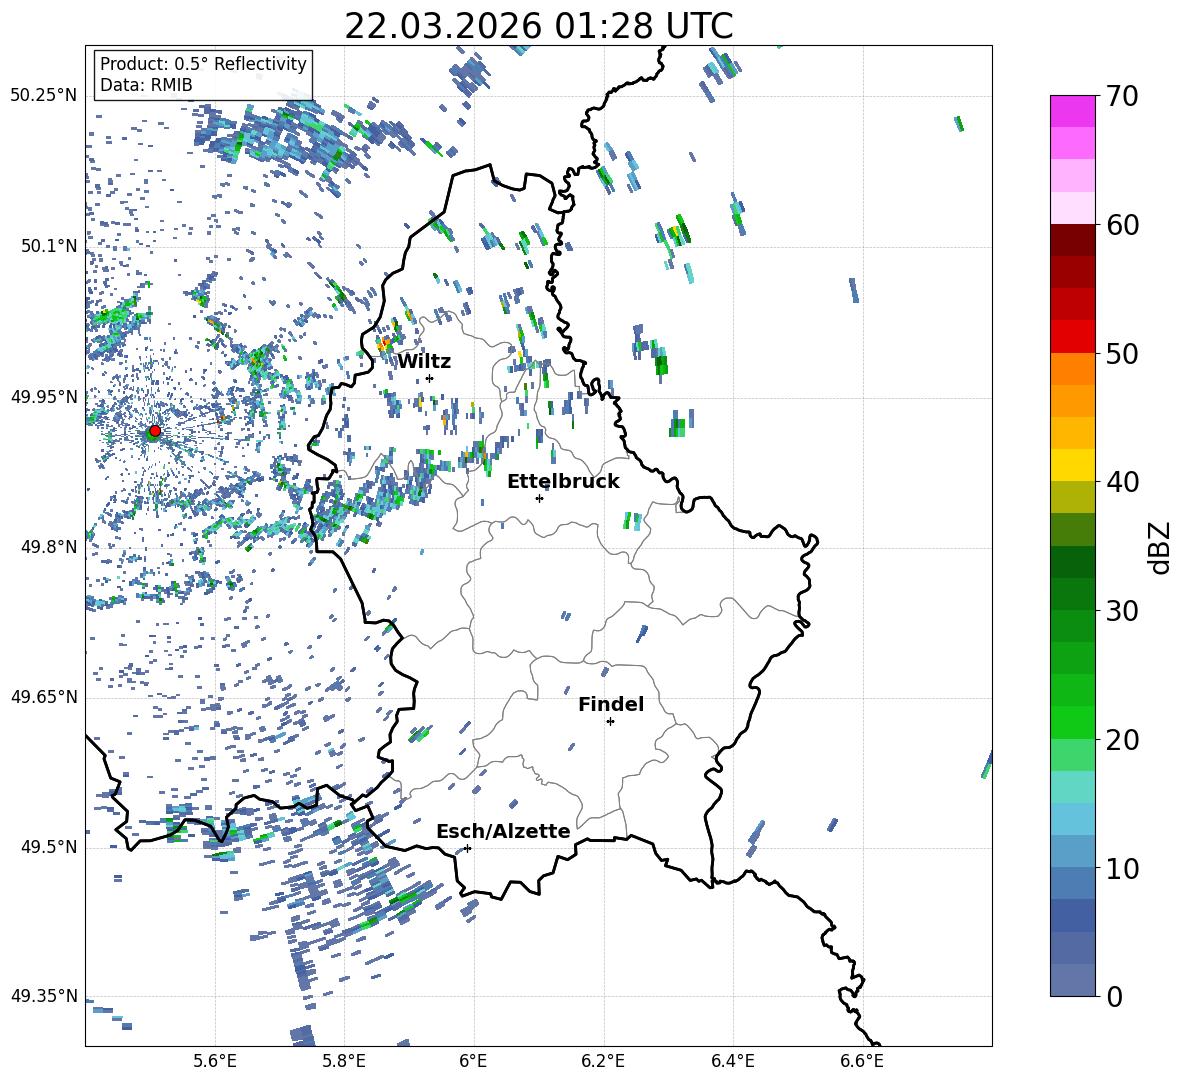Click the Ettelbruck city label
Image resolution: width=1184 pixels, height=1081 pixels.
point(563,481)
